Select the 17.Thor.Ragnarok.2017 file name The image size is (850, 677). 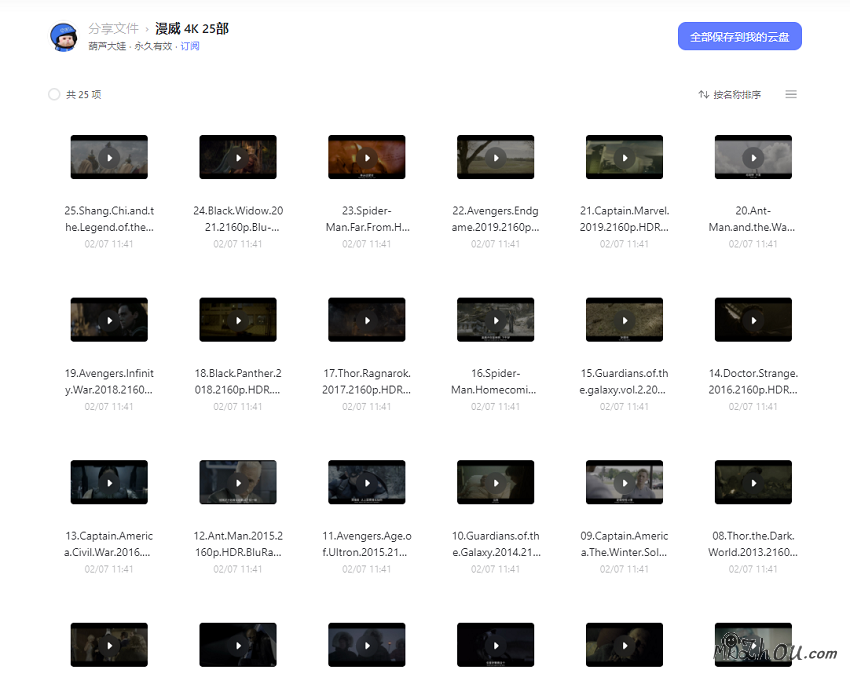tap(366, 382)
